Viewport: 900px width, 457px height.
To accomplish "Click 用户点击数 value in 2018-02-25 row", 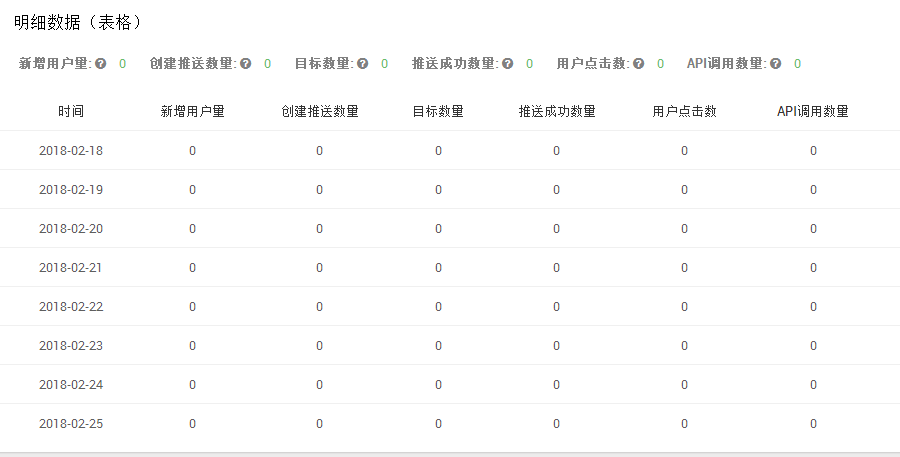I will 684,424.
